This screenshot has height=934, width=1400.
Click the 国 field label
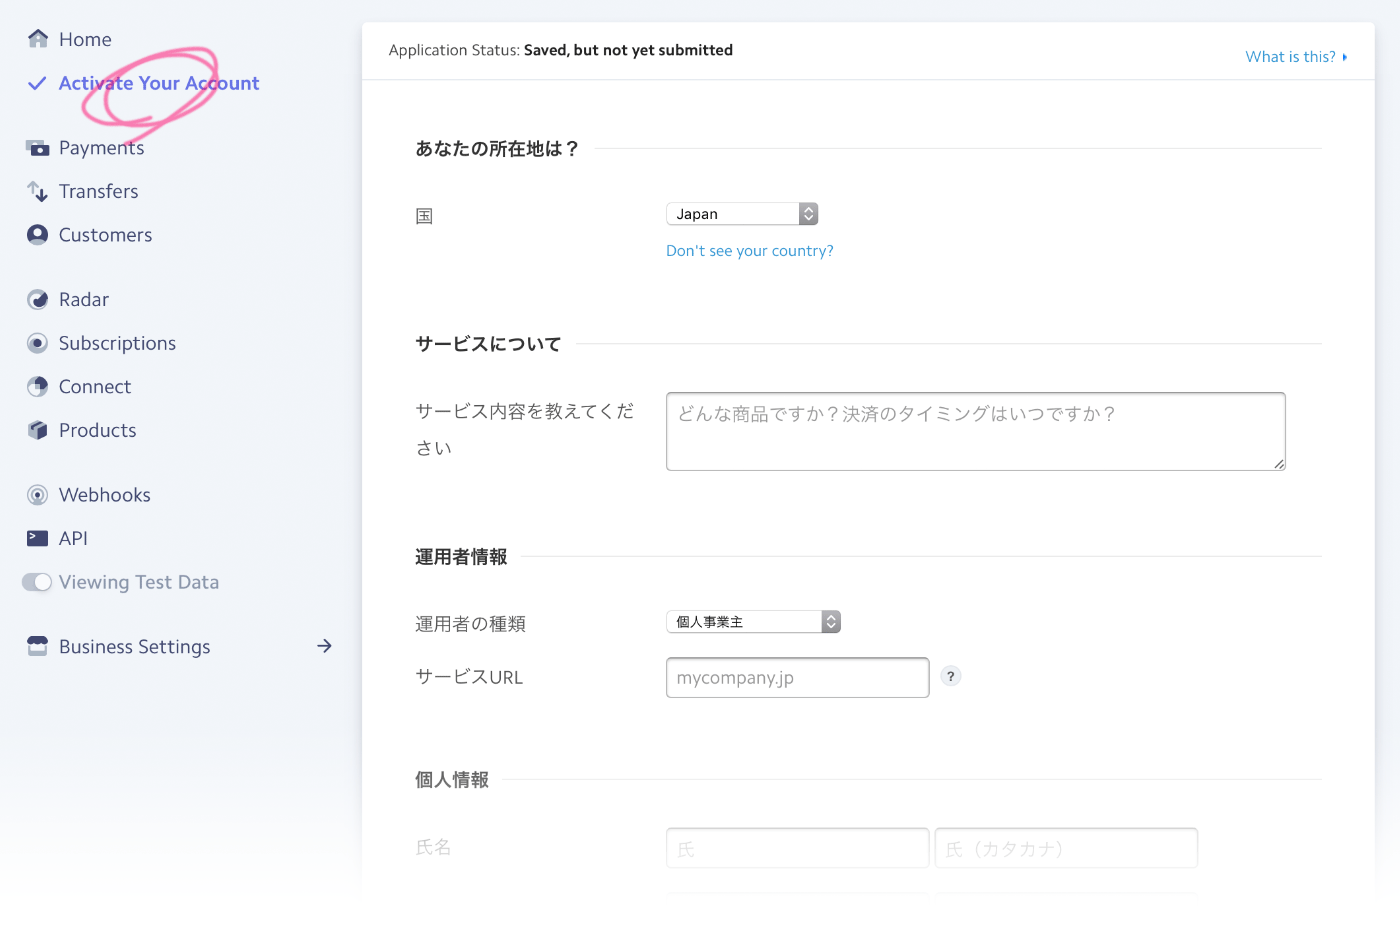click(424, 216)
